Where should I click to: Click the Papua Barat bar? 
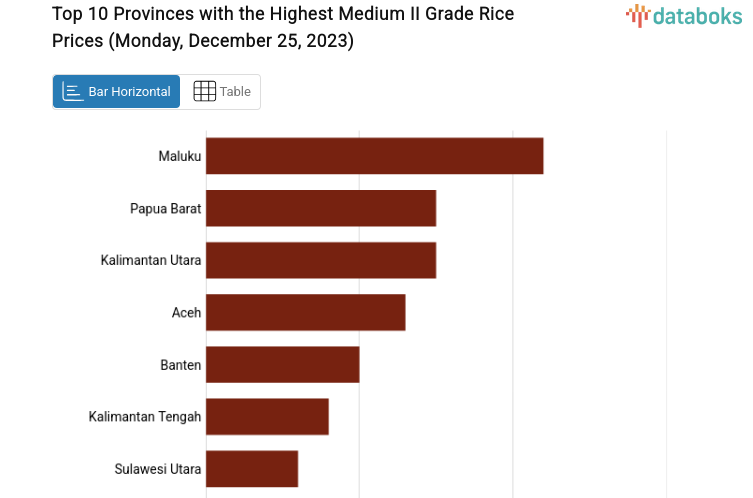(321, 208)
